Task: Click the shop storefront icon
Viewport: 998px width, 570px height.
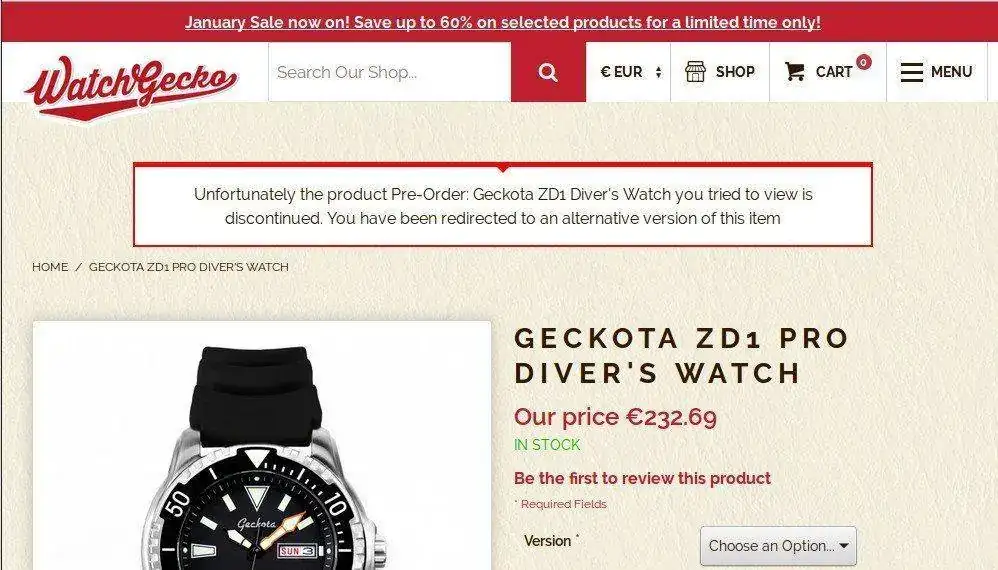Action: [695, 71]
